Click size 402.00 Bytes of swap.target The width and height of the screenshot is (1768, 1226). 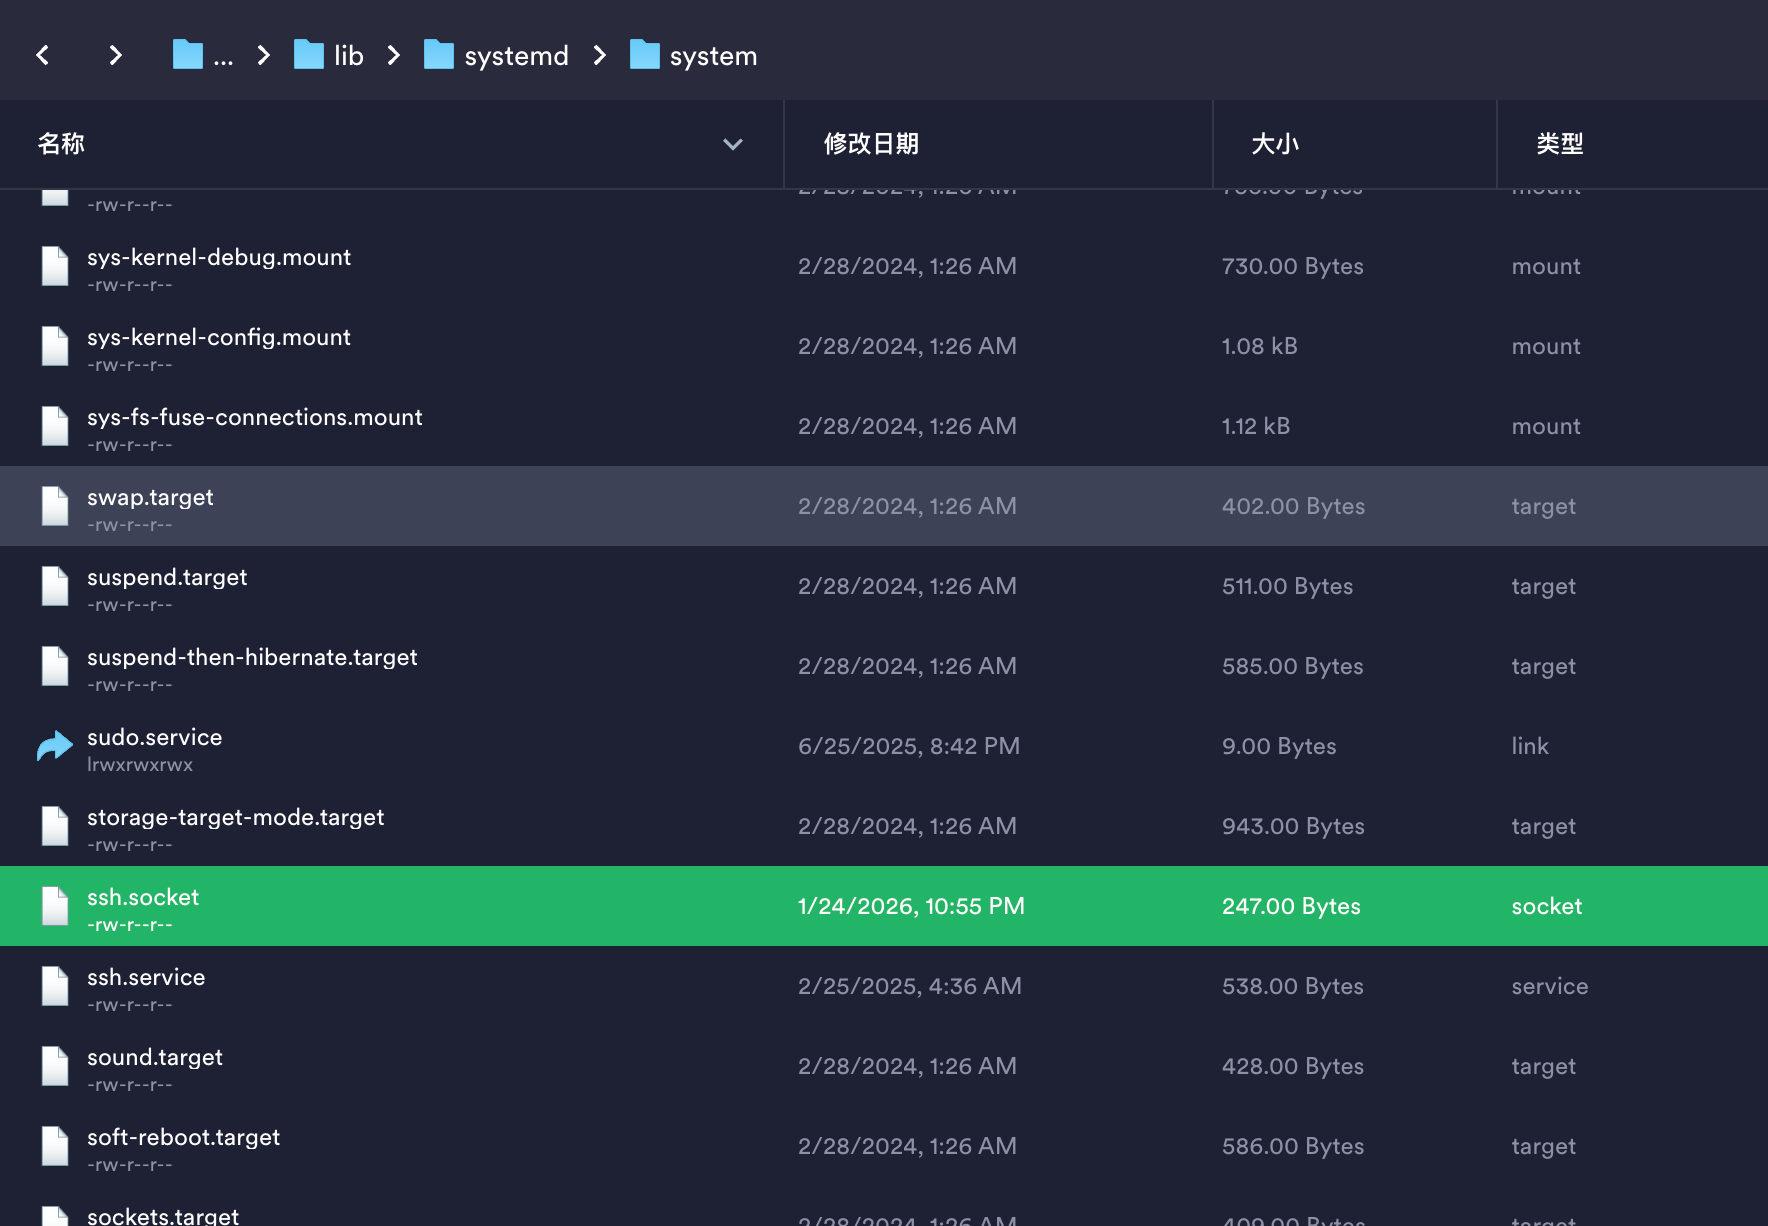(1293, 506)
